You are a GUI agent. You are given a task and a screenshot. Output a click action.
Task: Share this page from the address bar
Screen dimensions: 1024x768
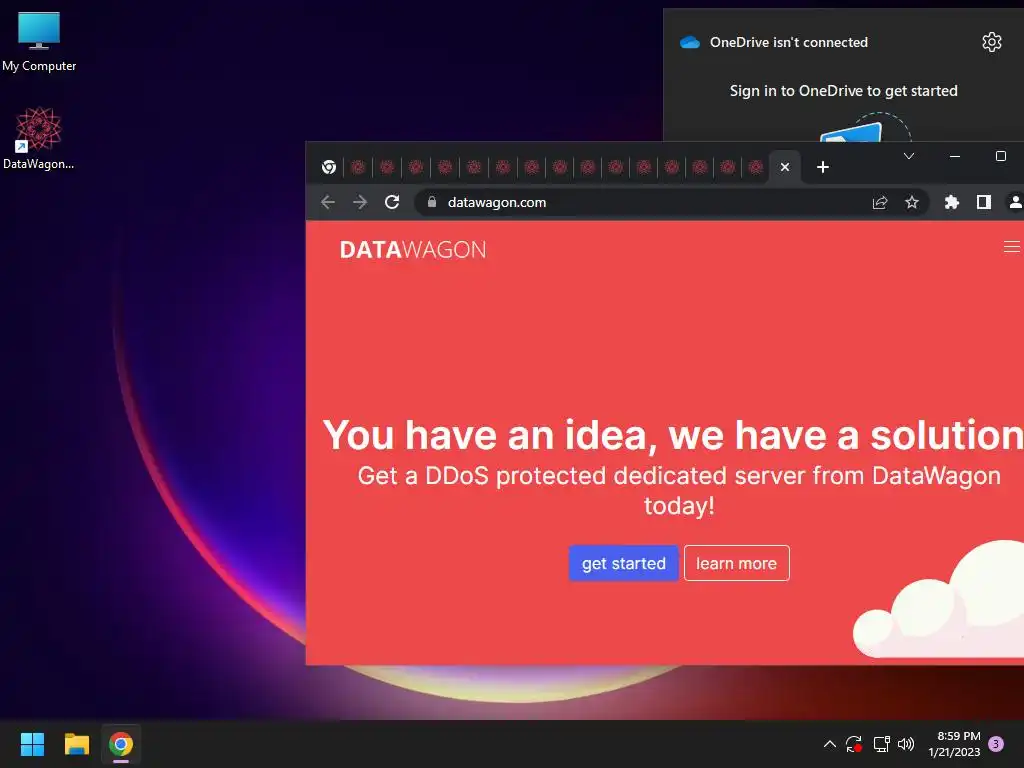pos(880,202)
